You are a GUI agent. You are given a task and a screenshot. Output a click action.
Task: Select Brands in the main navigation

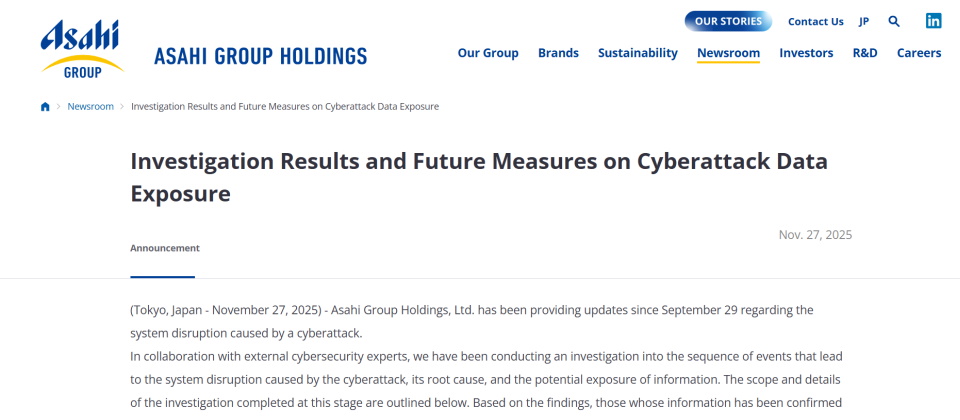coord(558,53)
